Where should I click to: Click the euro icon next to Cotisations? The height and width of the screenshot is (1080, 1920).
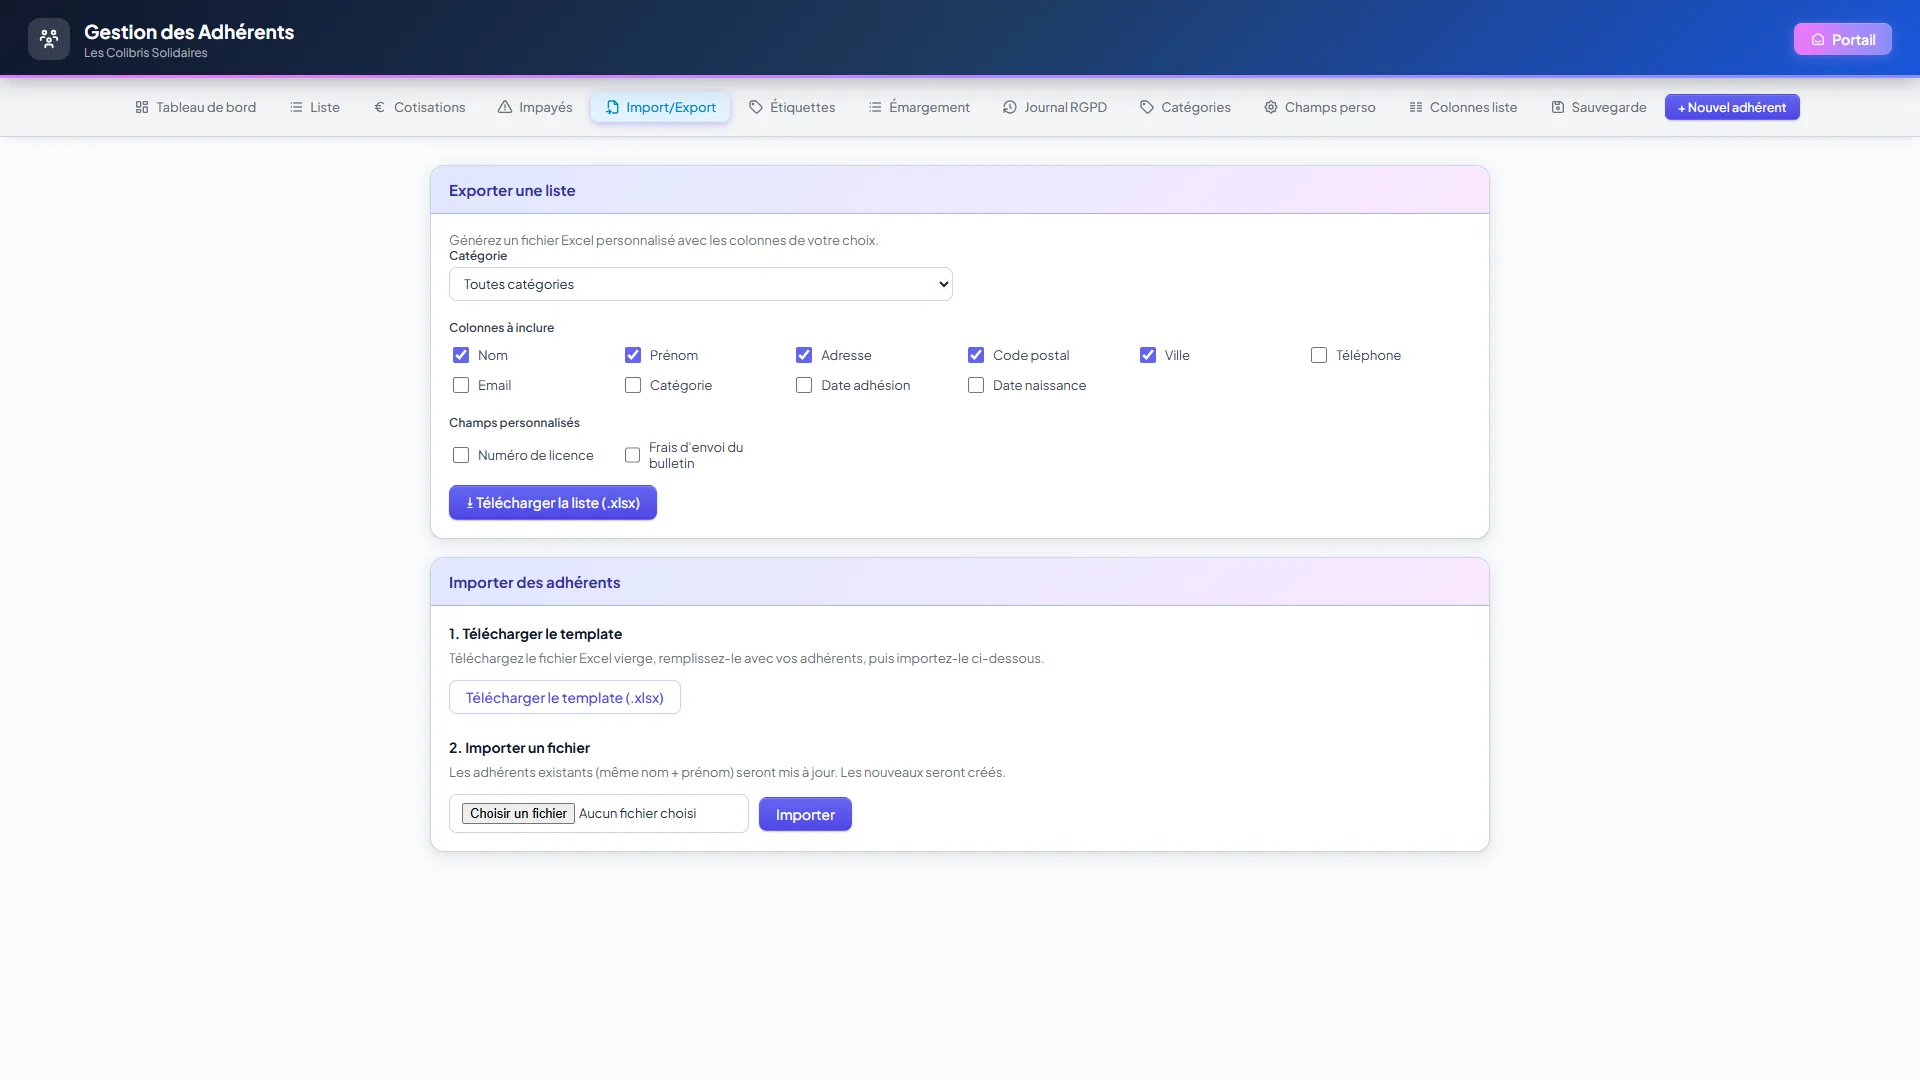click(379, 107)
